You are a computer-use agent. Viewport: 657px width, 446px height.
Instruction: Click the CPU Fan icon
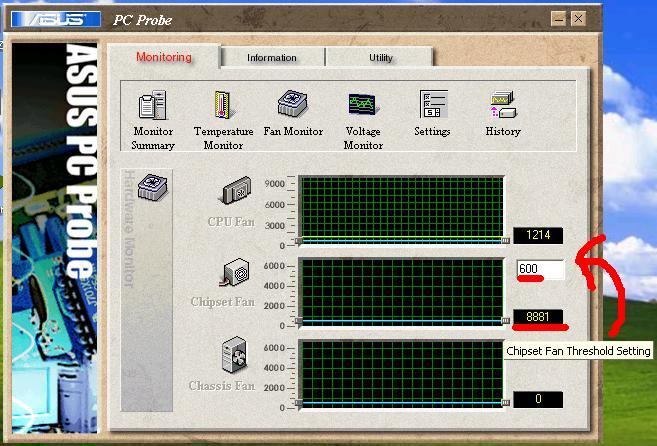click(236, 191)
